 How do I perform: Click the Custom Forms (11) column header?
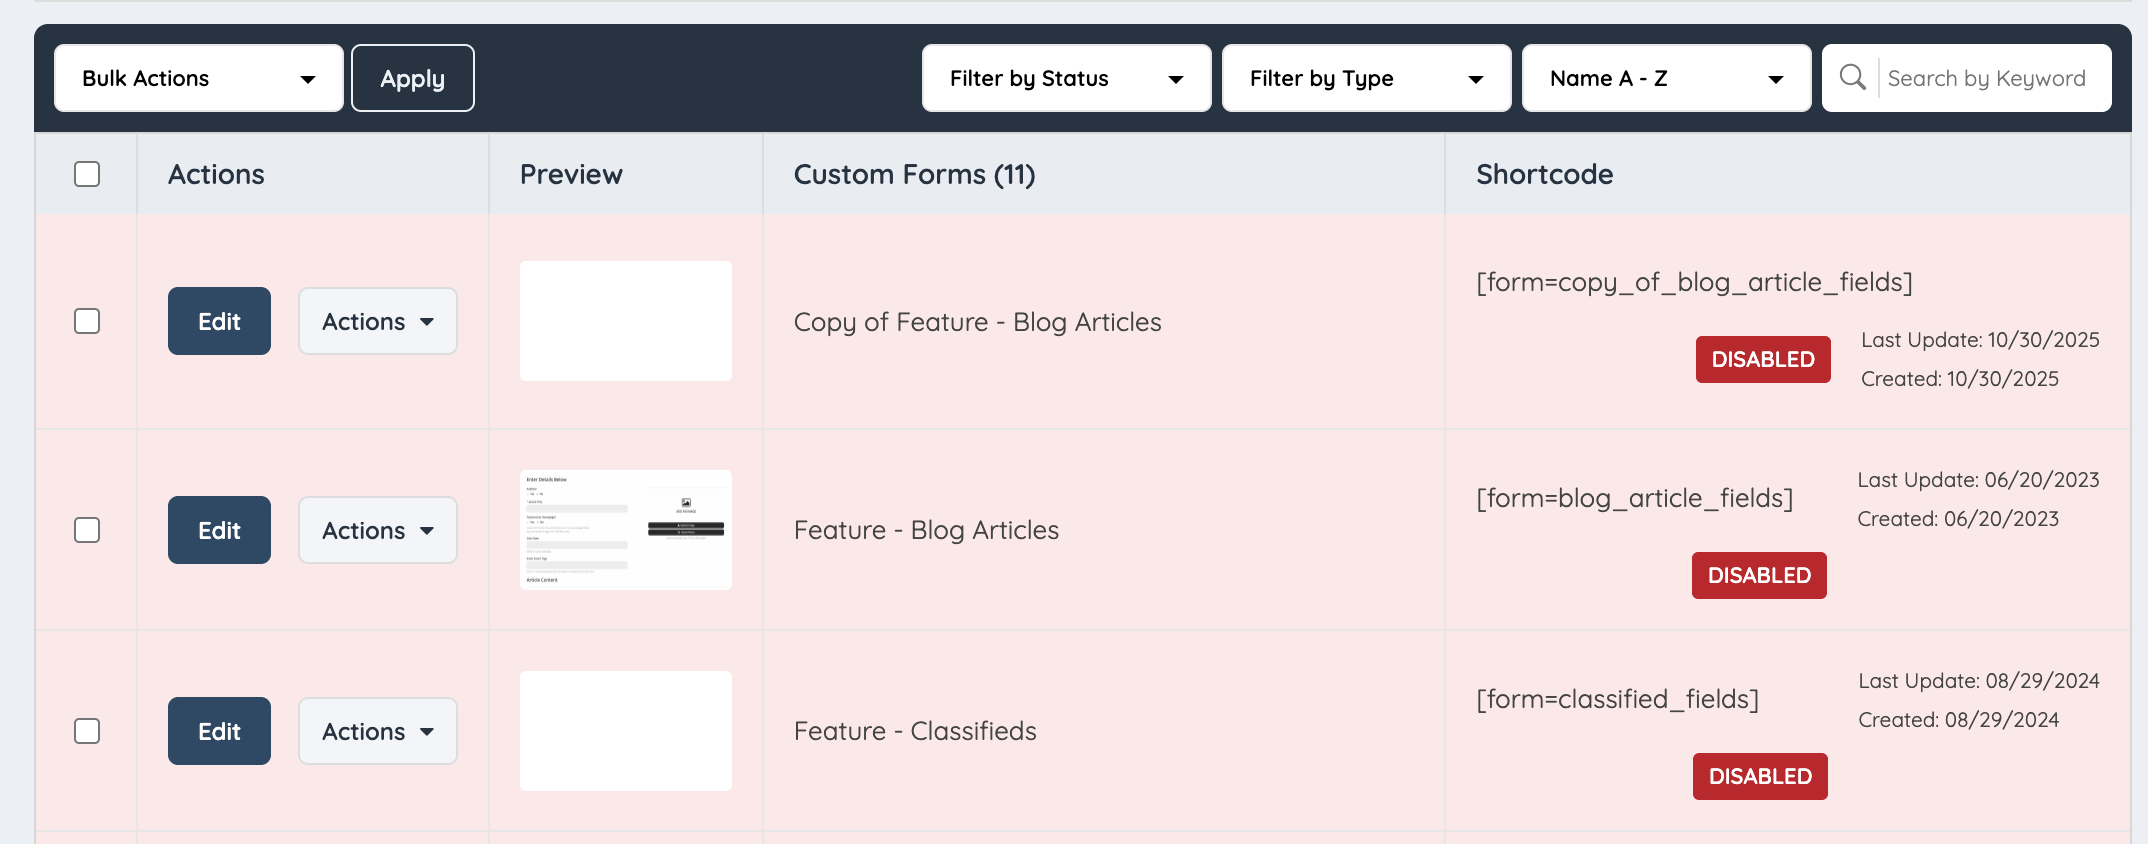(x=914, y=174)
